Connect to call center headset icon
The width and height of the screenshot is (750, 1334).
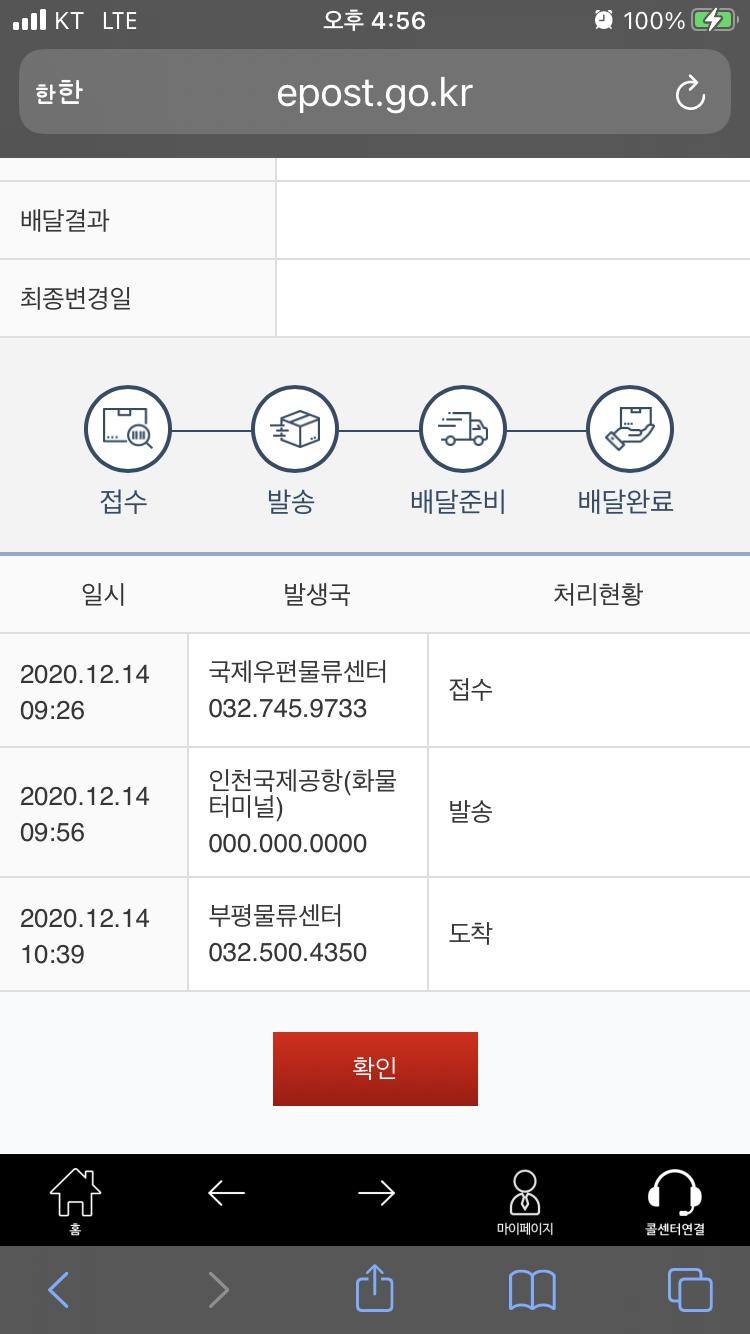tap(675, 1200)
